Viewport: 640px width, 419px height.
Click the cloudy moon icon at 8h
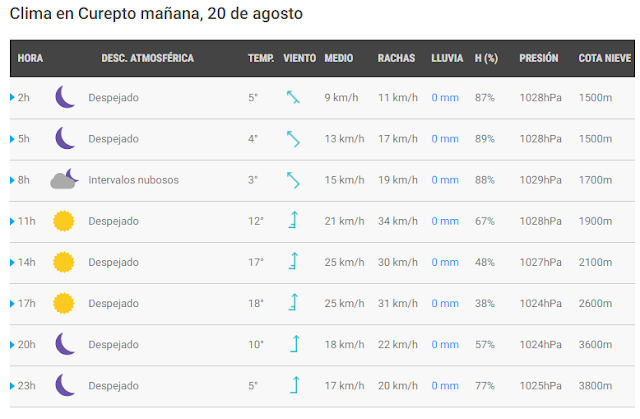pyautogui.click(x=64, y=179)
